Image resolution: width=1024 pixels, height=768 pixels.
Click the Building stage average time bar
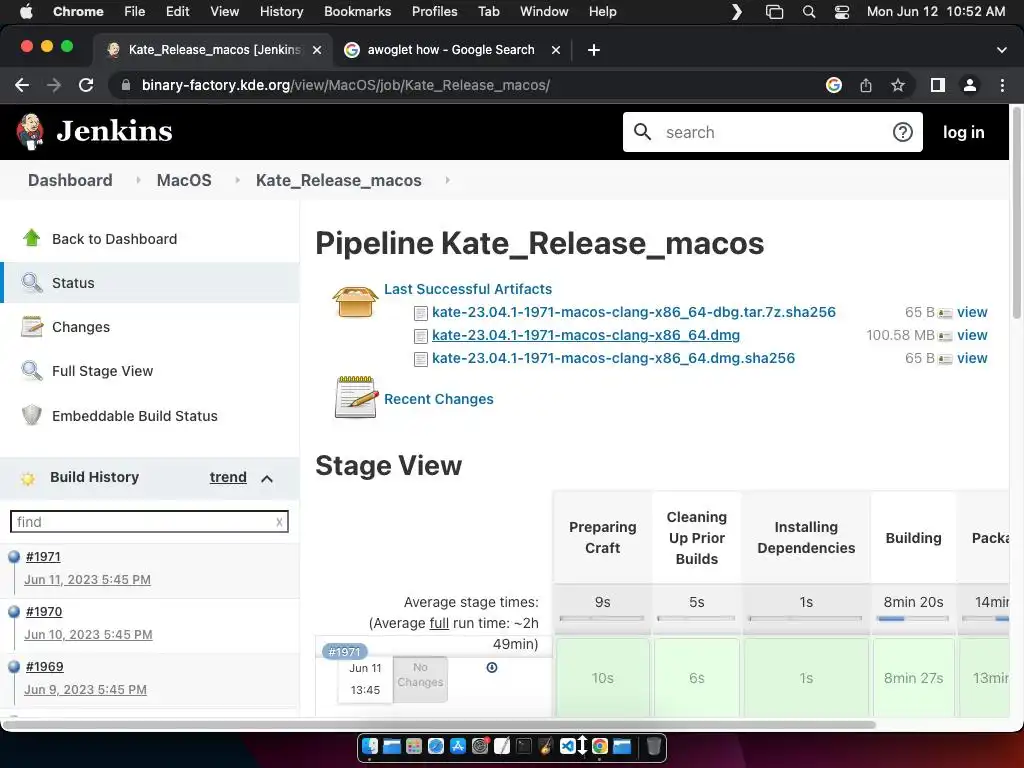913,618
